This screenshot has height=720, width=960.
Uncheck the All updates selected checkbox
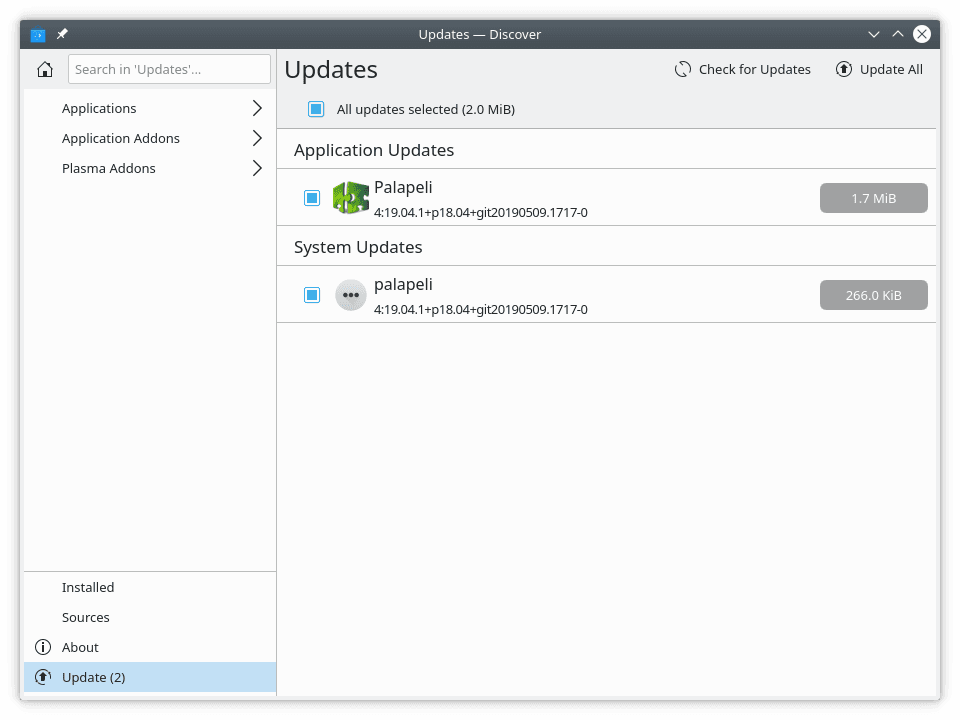[x=315, y=109]
